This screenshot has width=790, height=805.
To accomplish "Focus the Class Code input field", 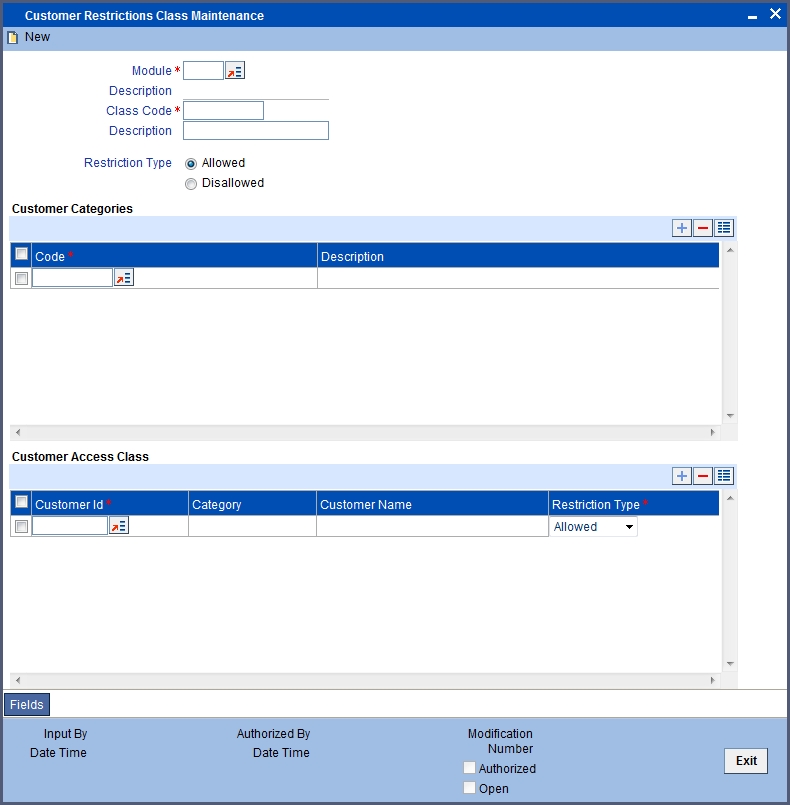I will (223, 110).
